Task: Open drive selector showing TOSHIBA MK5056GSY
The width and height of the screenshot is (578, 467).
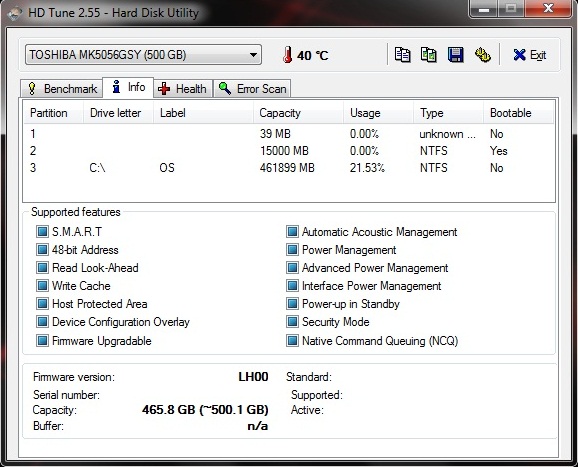Action: point(143,55)
